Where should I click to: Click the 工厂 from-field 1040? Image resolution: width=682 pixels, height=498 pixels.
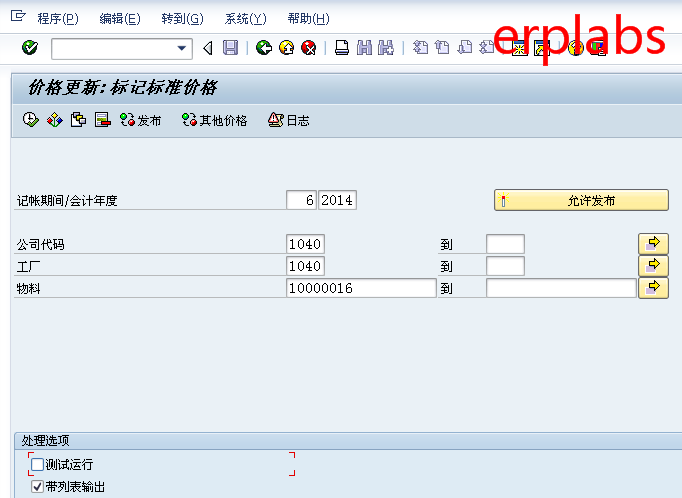pyautogui.click(x=305, y=266)
